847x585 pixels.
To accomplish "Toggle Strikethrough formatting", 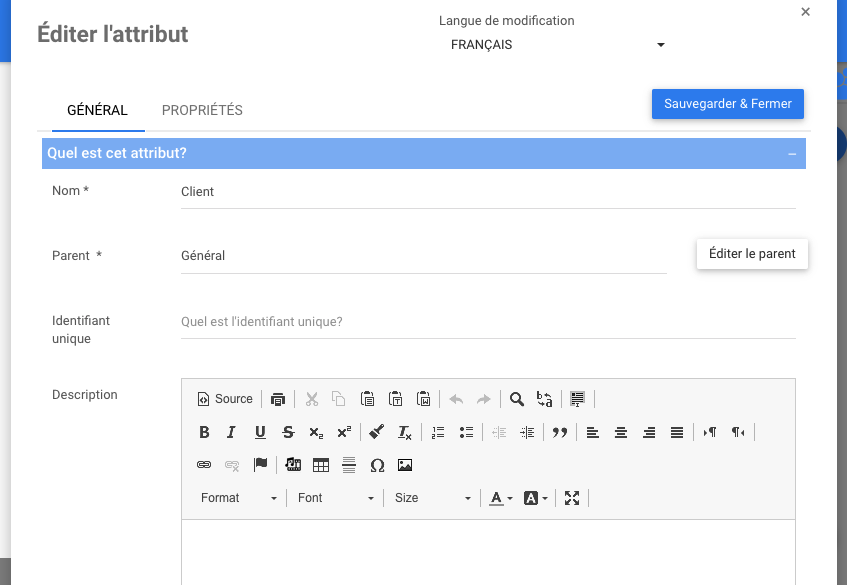I will click(288, 432).
